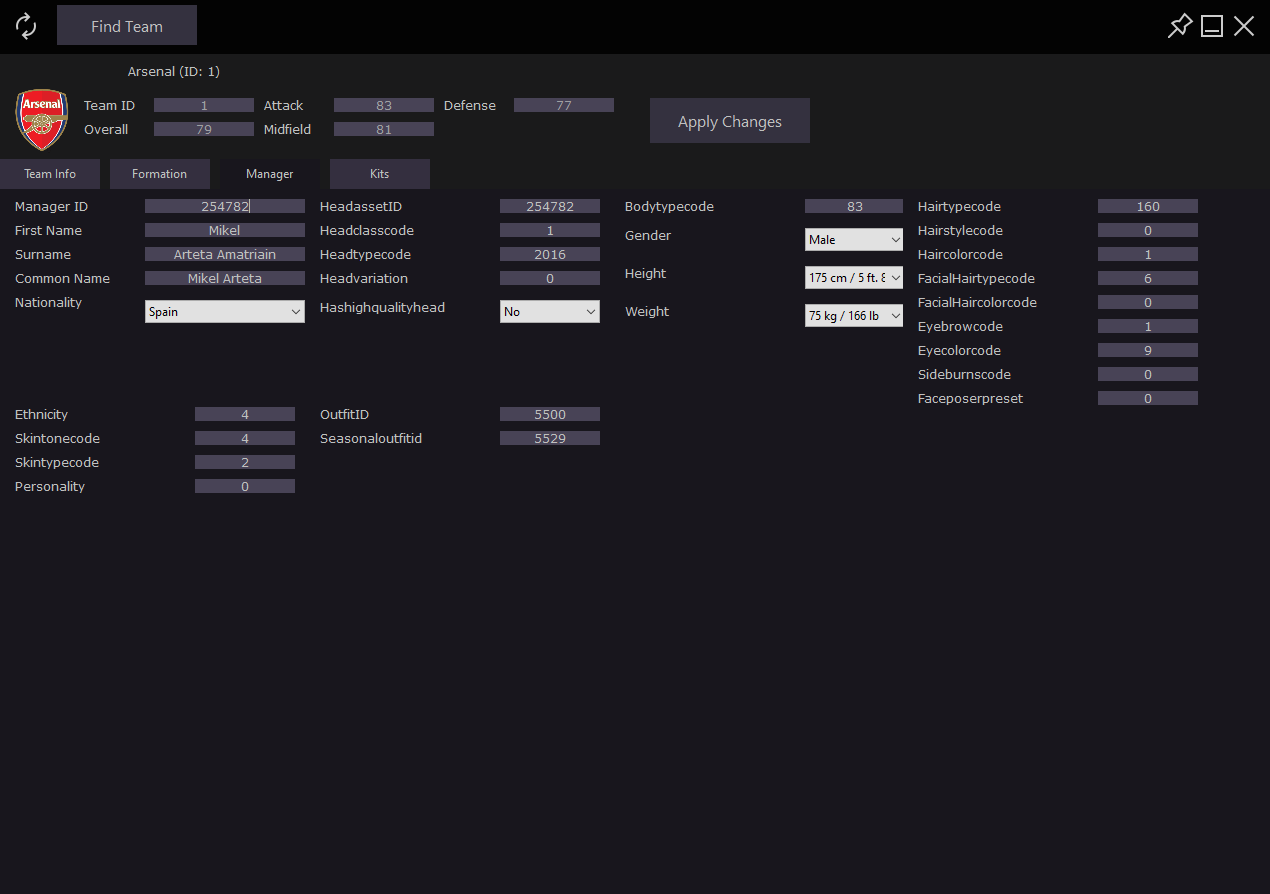
Task: Maximize the window
Action: (1212, 26)
